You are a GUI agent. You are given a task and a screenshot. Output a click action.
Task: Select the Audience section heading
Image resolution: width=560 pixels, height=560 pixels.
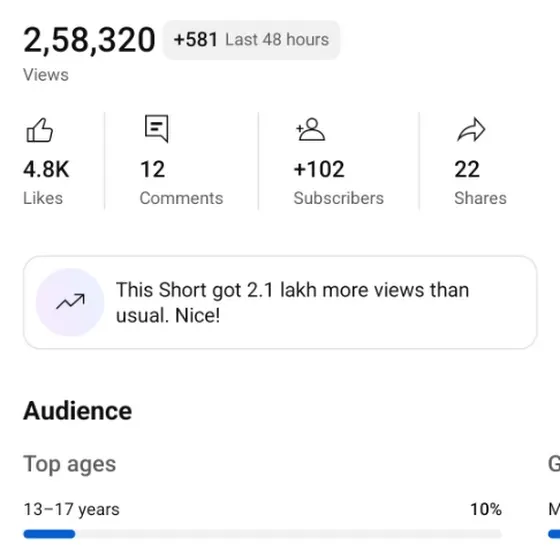click(x=78, y=411)
